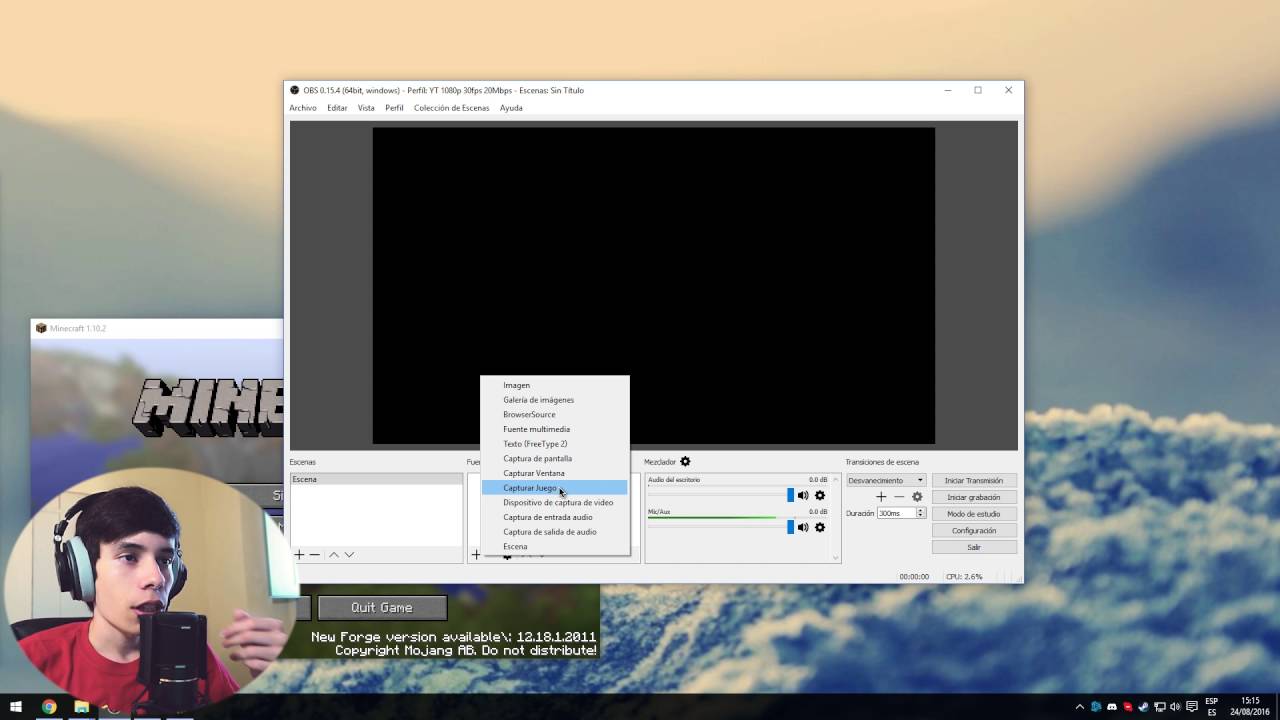Choose Capturar Ventana option
The width and height of the screenshot is (1280, 720).
555,473
